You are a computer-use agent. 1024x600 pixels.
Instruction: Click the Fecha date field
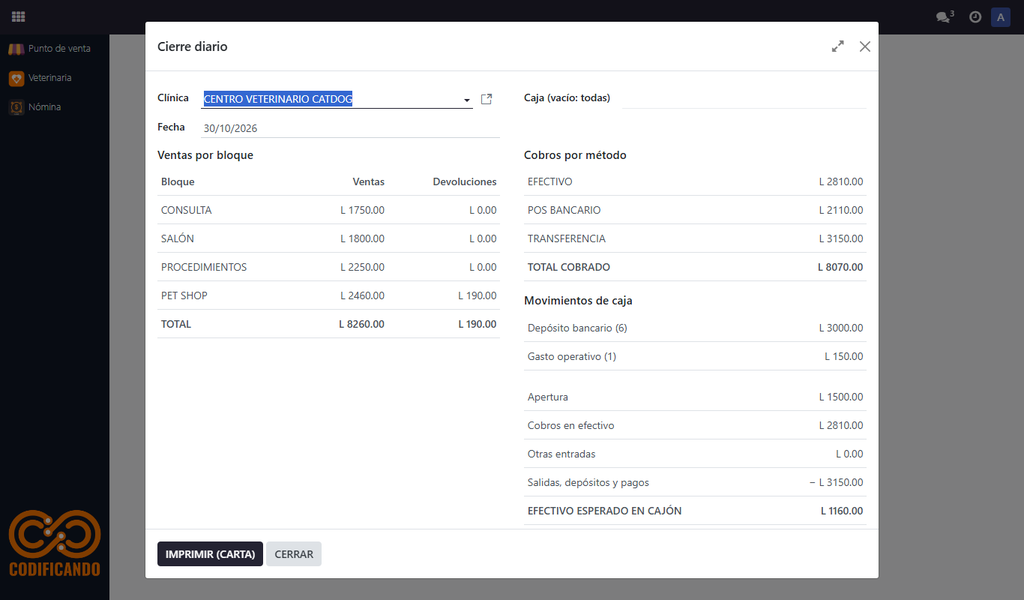tap(351, 128)
